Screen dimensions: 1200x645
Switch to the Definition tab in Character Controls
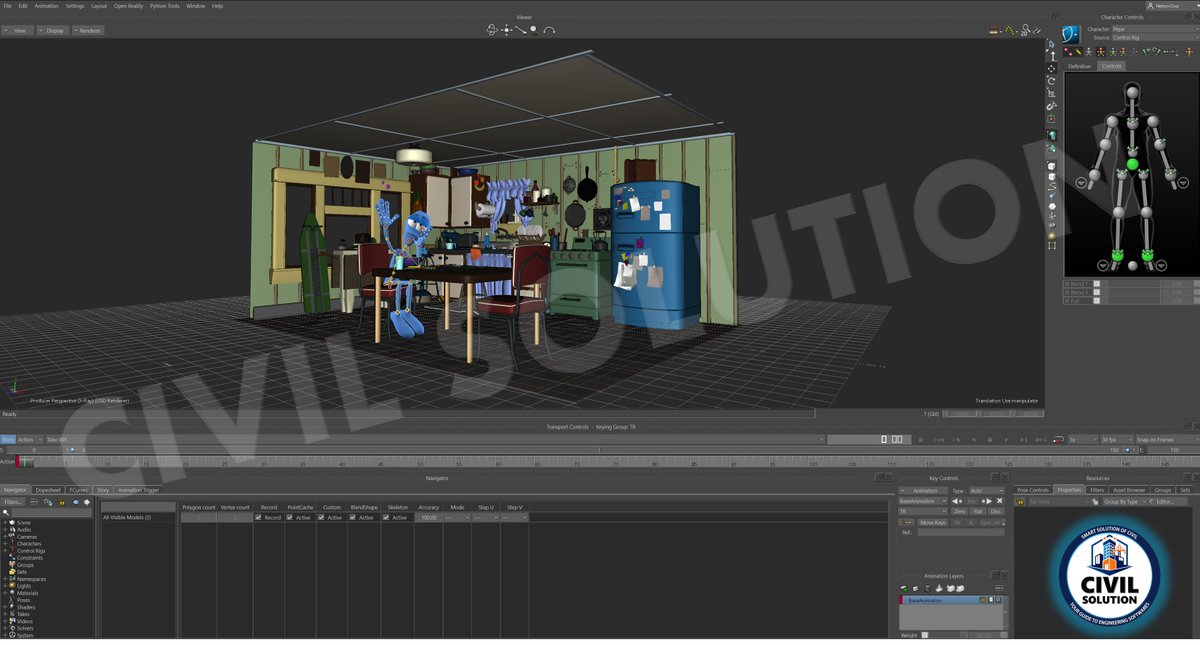click(x=1080, y=66)
